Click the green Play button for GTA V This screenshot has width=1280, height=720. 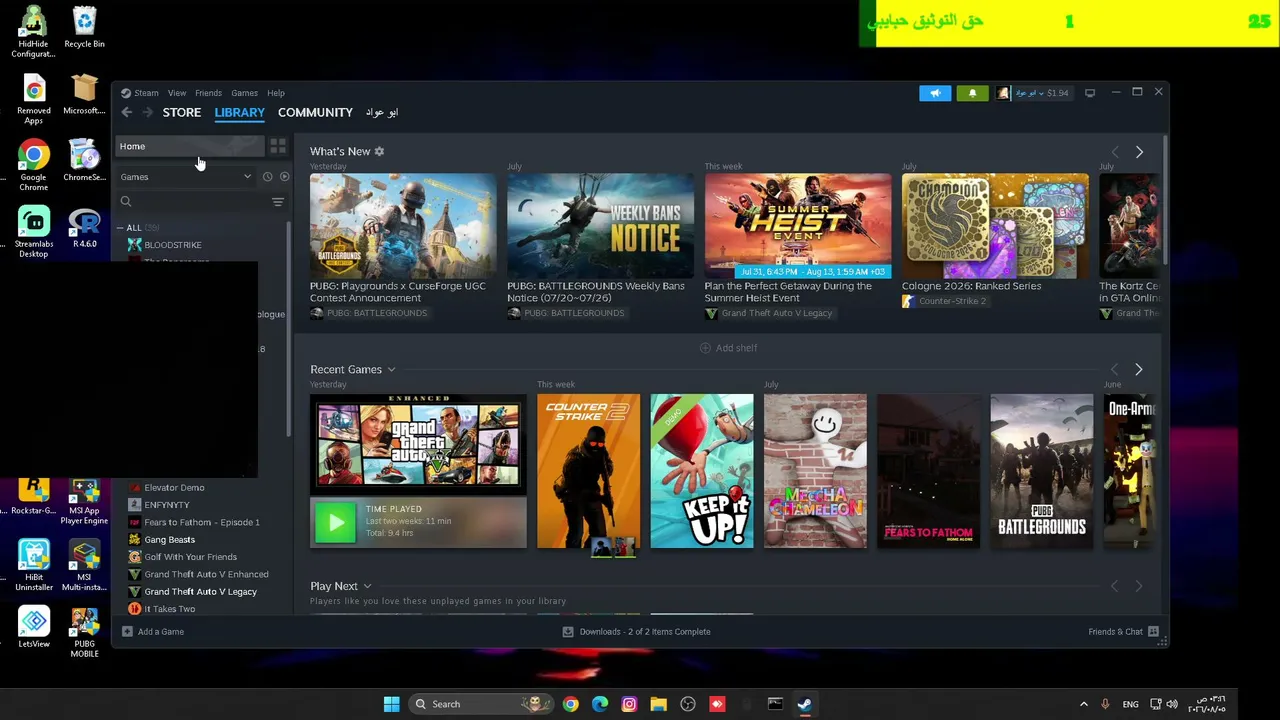335,522
